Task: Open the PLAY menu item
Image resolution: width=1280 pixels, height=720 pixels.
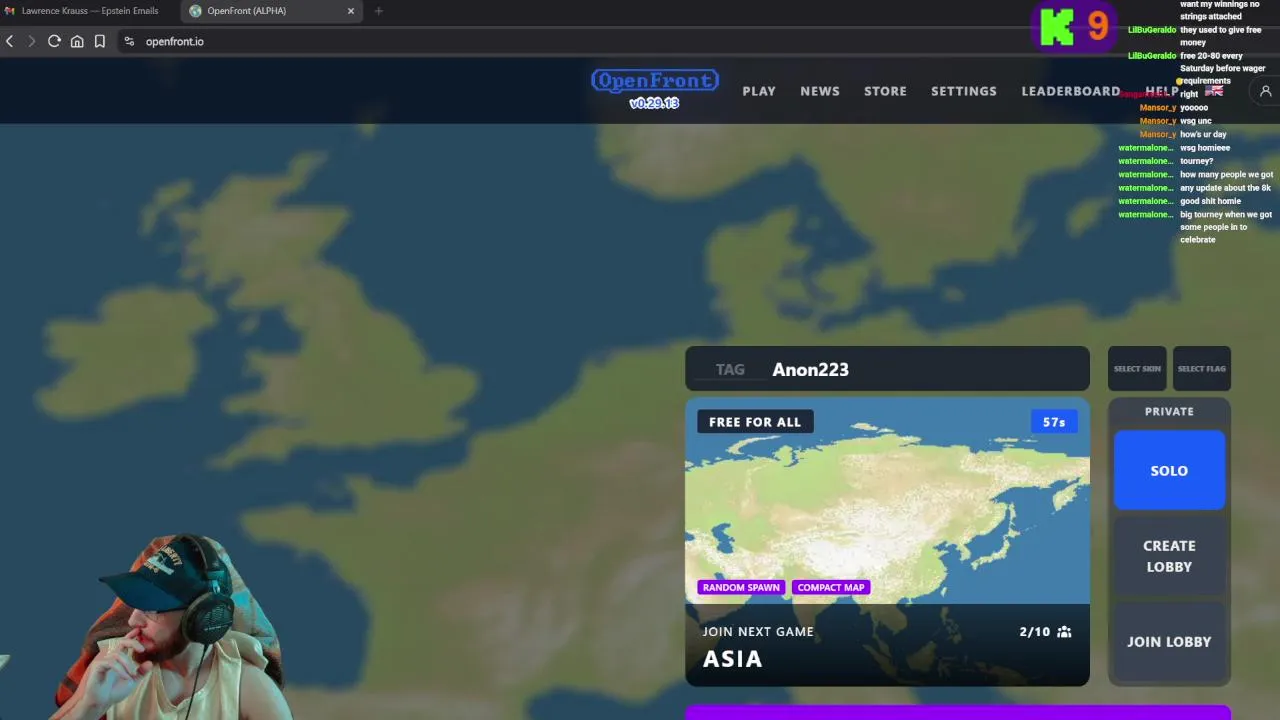Action: coord(759,91)
